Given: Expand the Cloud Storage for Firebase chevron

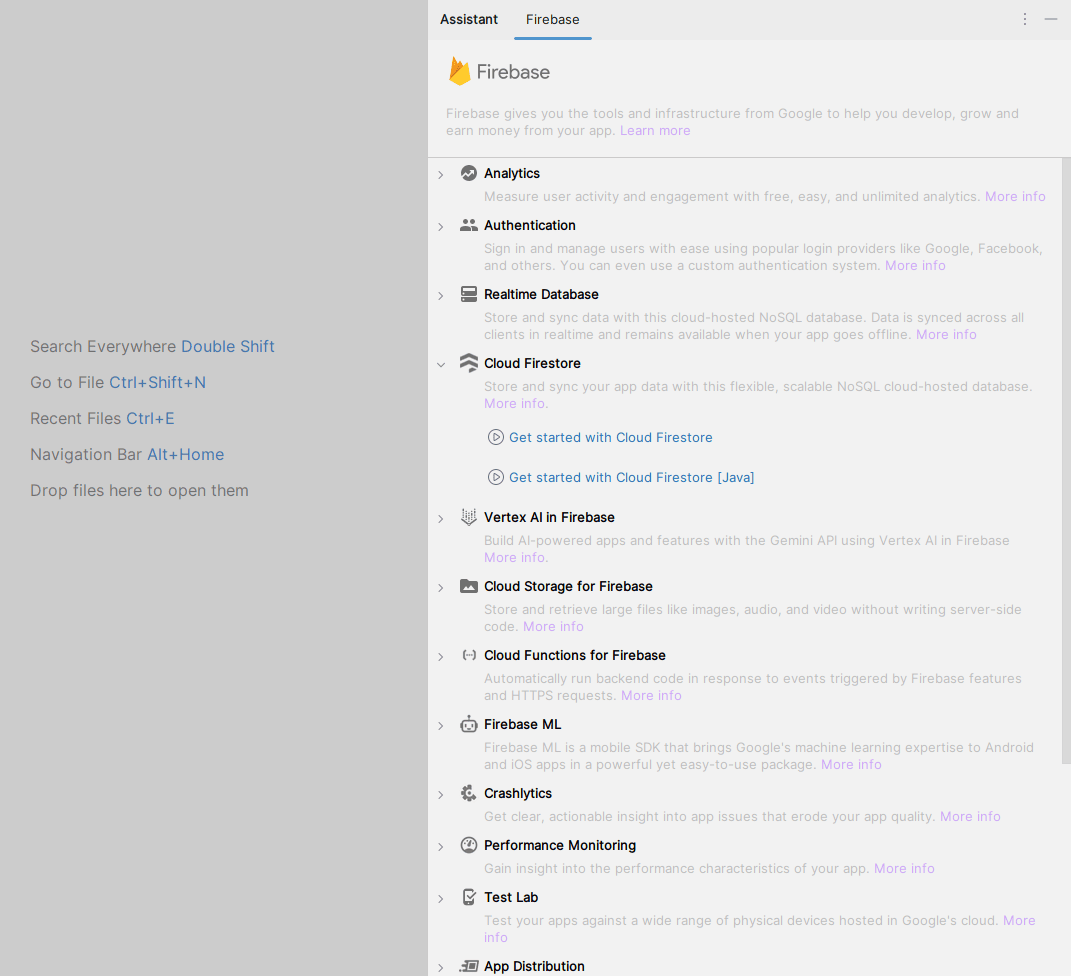Looking at the screenshot, I should [x=441, y=588].
